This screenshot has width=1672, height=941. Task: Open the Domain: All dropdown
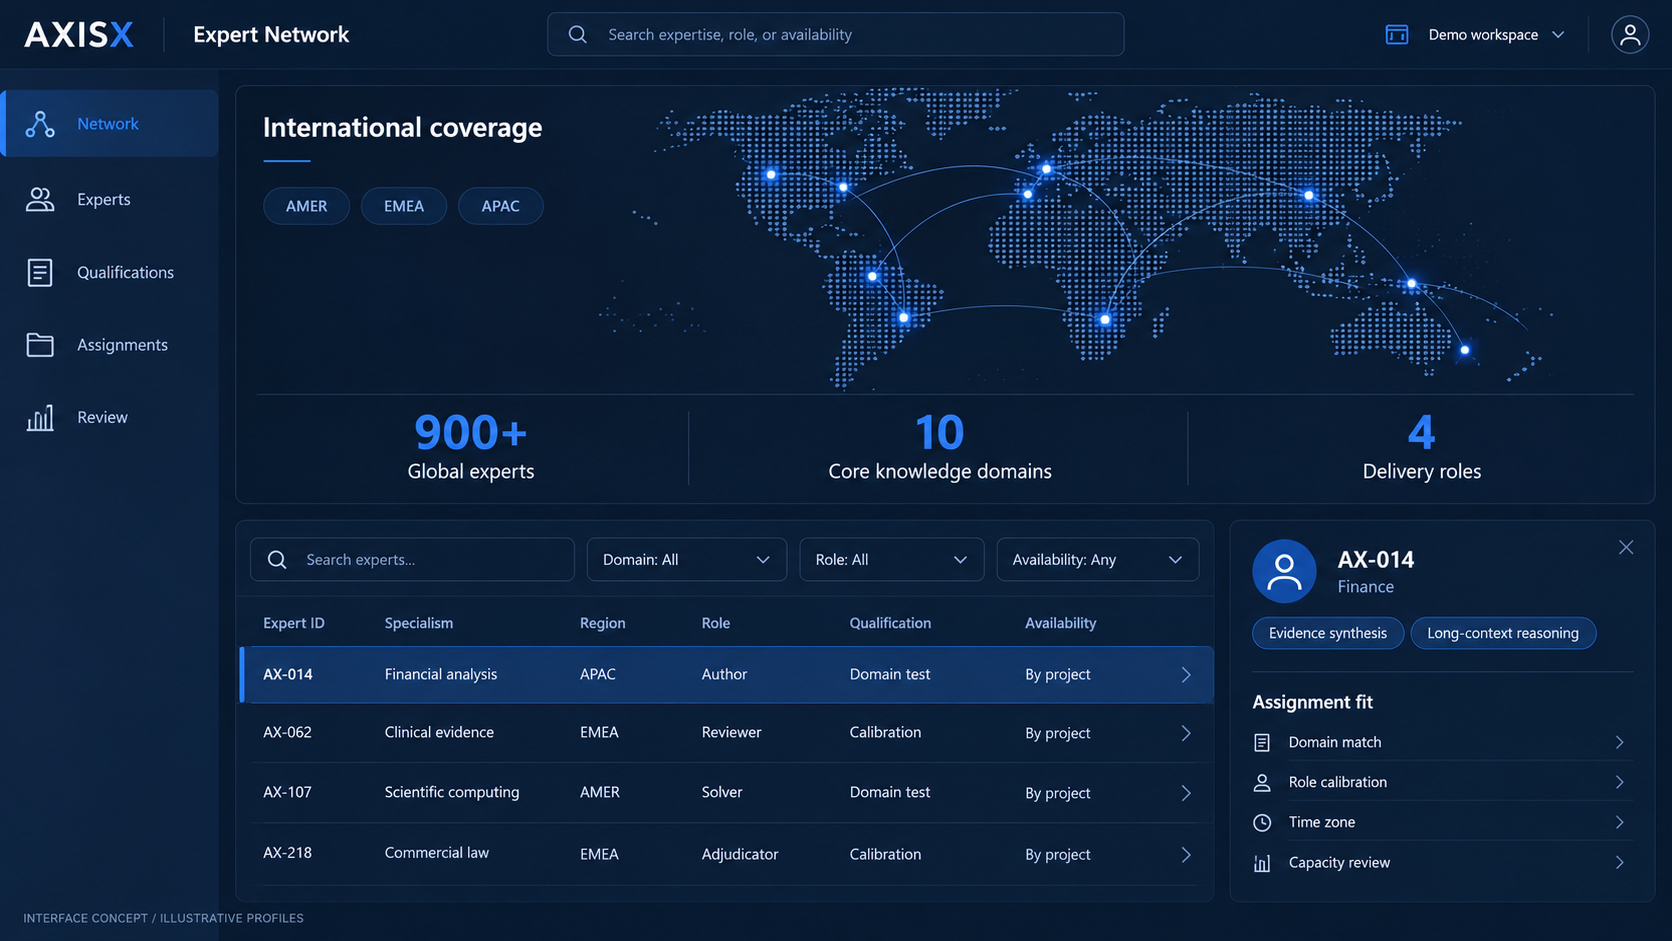click(686, 560)
